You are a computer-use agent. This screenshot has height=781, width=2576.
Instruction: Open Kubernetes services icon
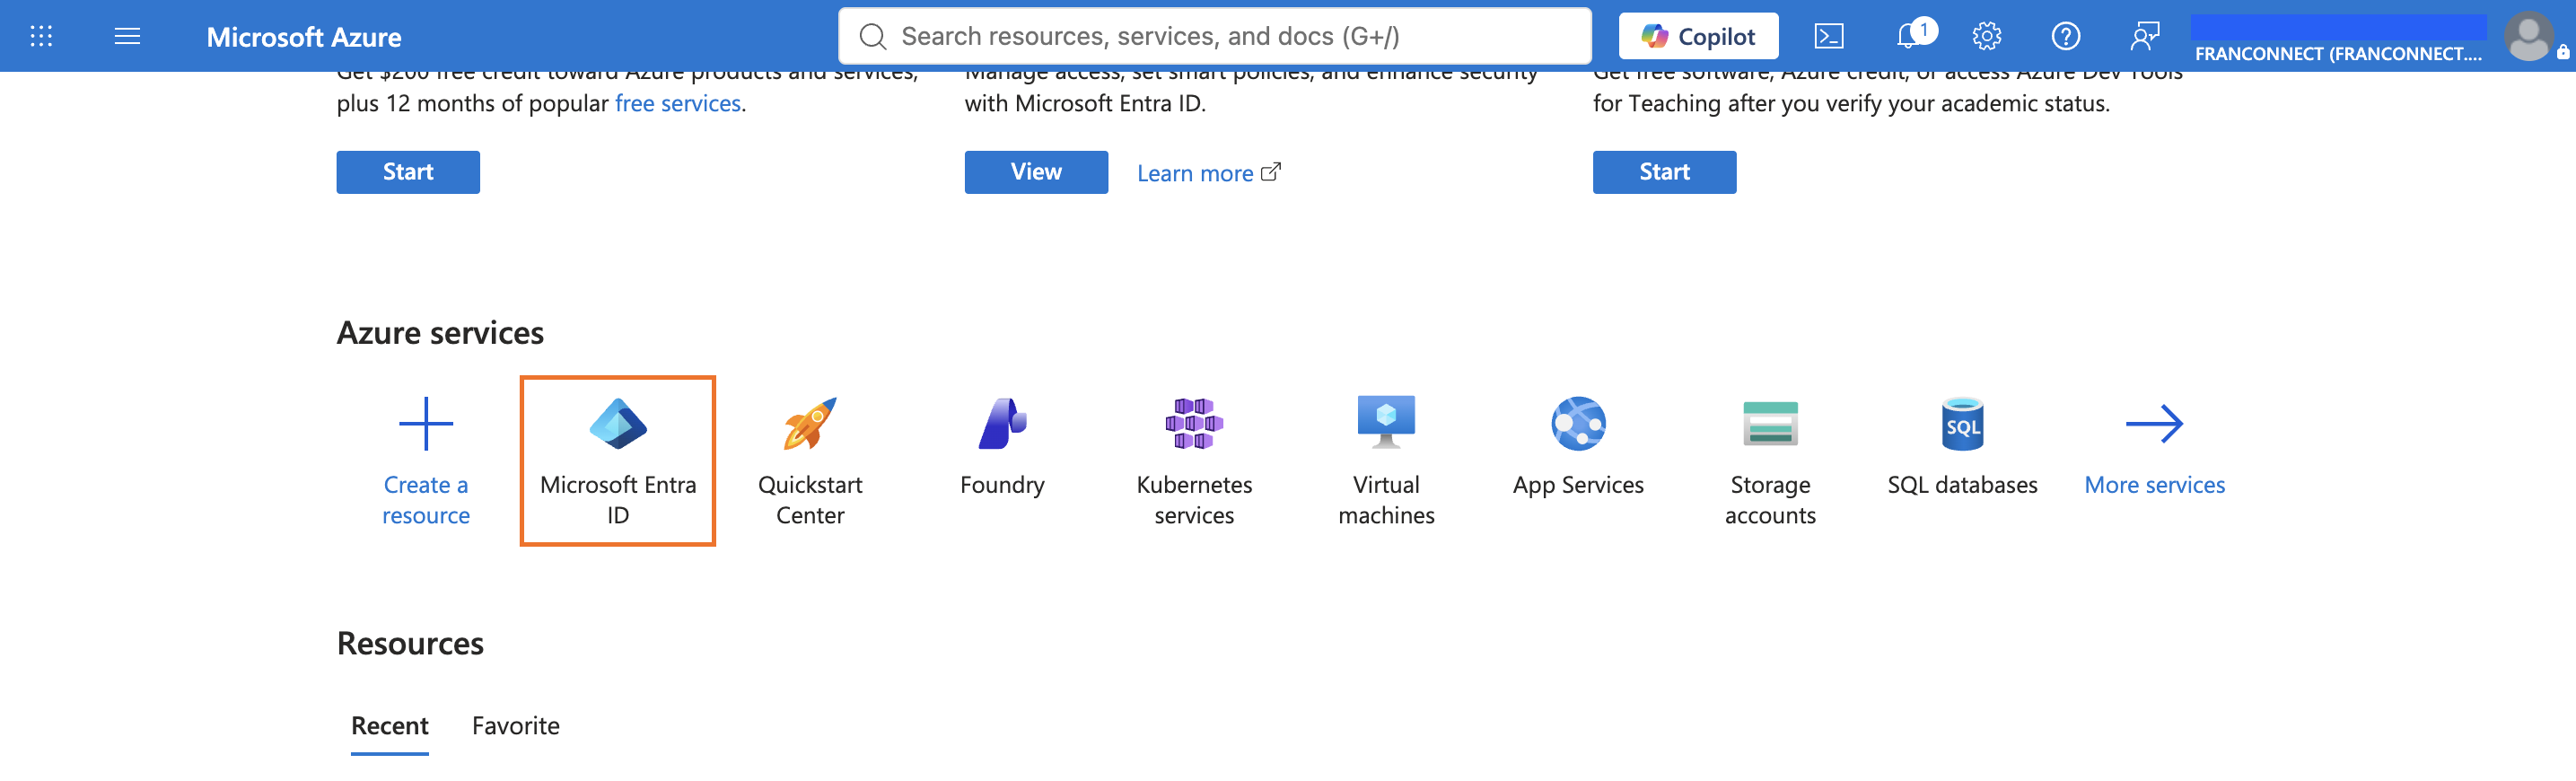1194,424
